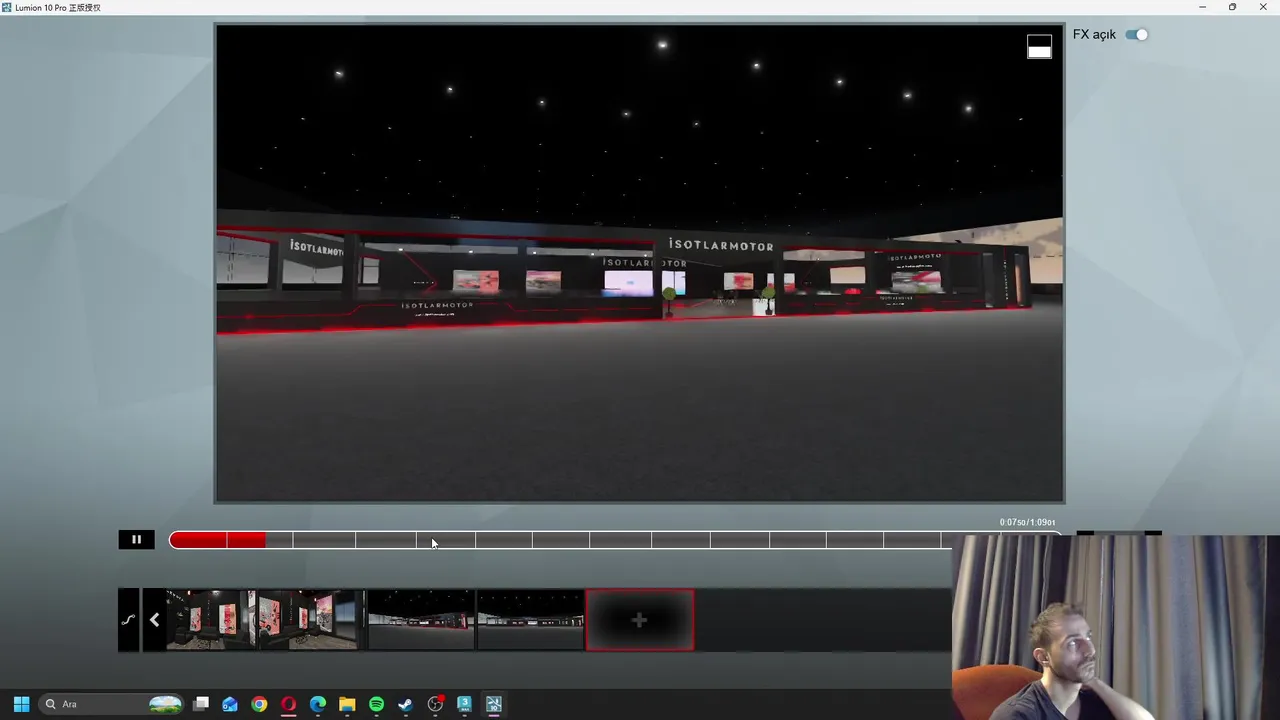Click the 0:07 / 1:09 time readout
Image resolution: width=1280 pixels, height=720 pixels.
tap(1027, 522)
